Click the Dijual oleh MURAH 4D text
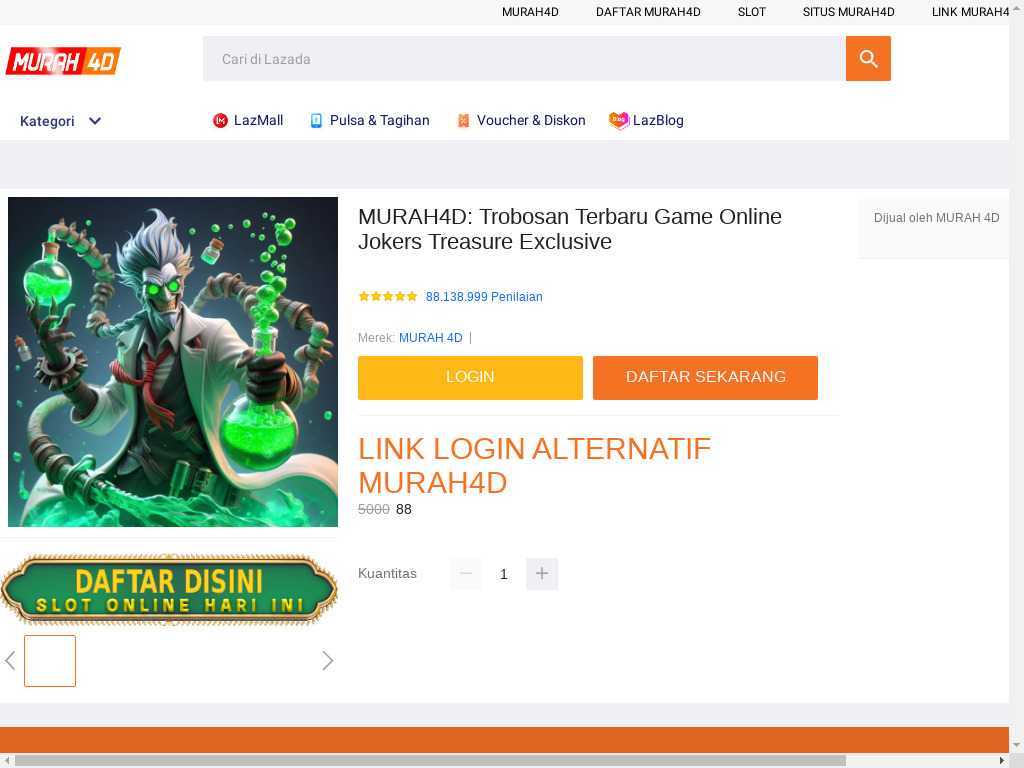The image size is (1024, 768). pyautogui.click(x=936, y=218)
